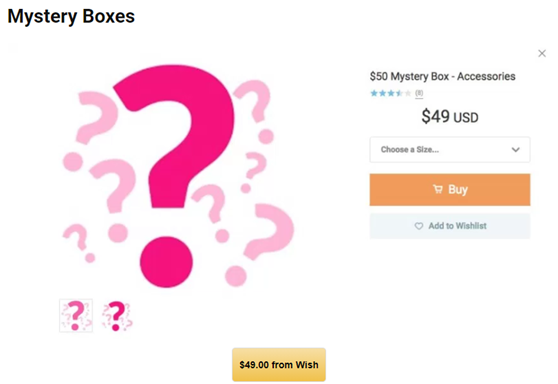Screen dimensions: 558x384
Task: Click the heart icon beside Add to Wishlist
Action: [419, 226]
